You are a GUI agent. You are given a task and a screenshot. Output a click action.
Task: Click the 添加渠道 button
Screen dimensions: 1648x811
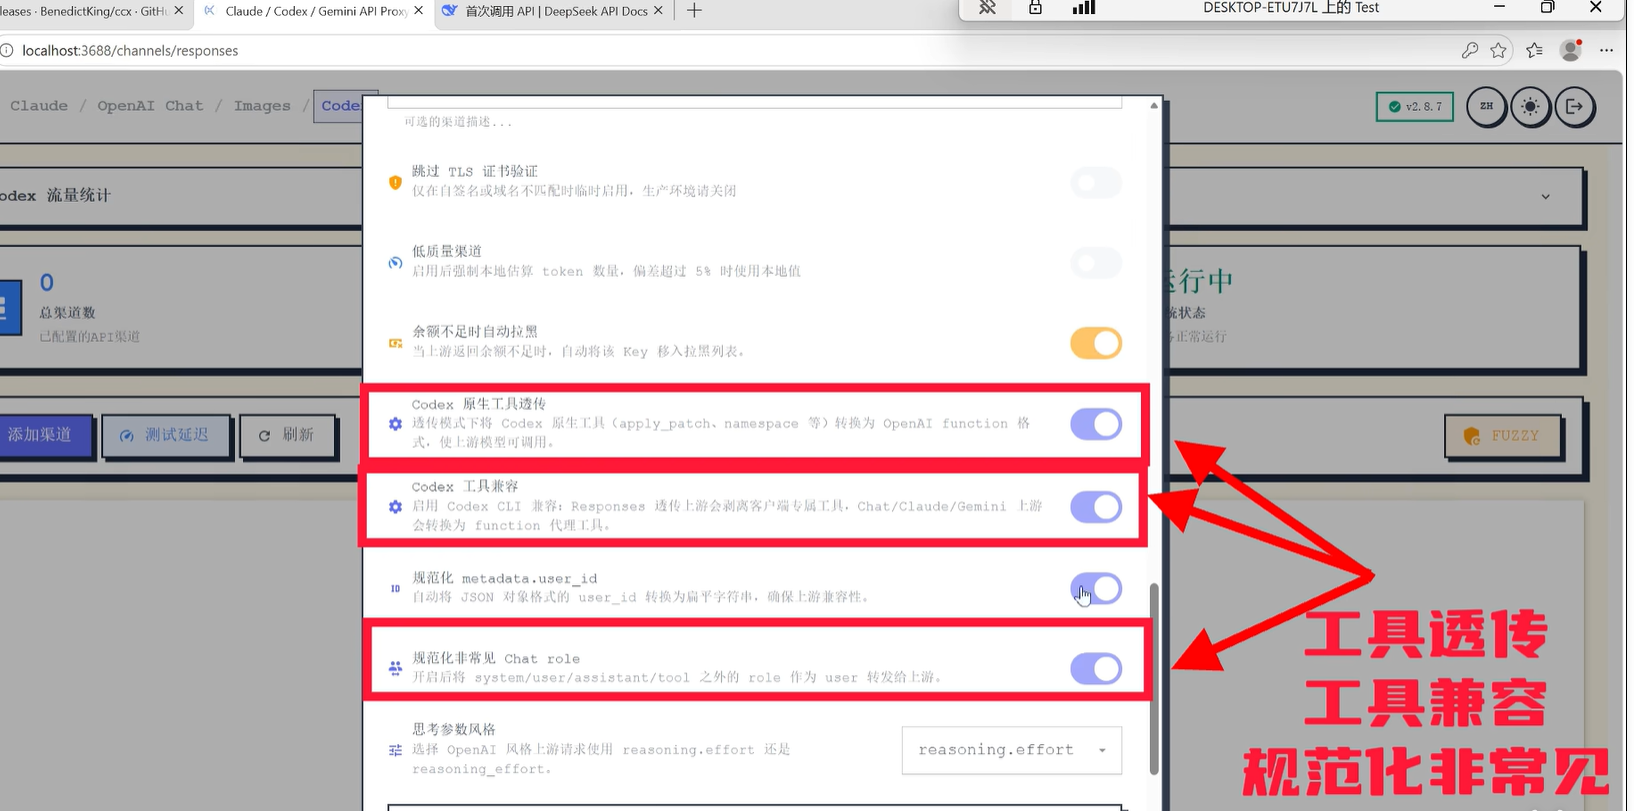(x=45, y=435)
